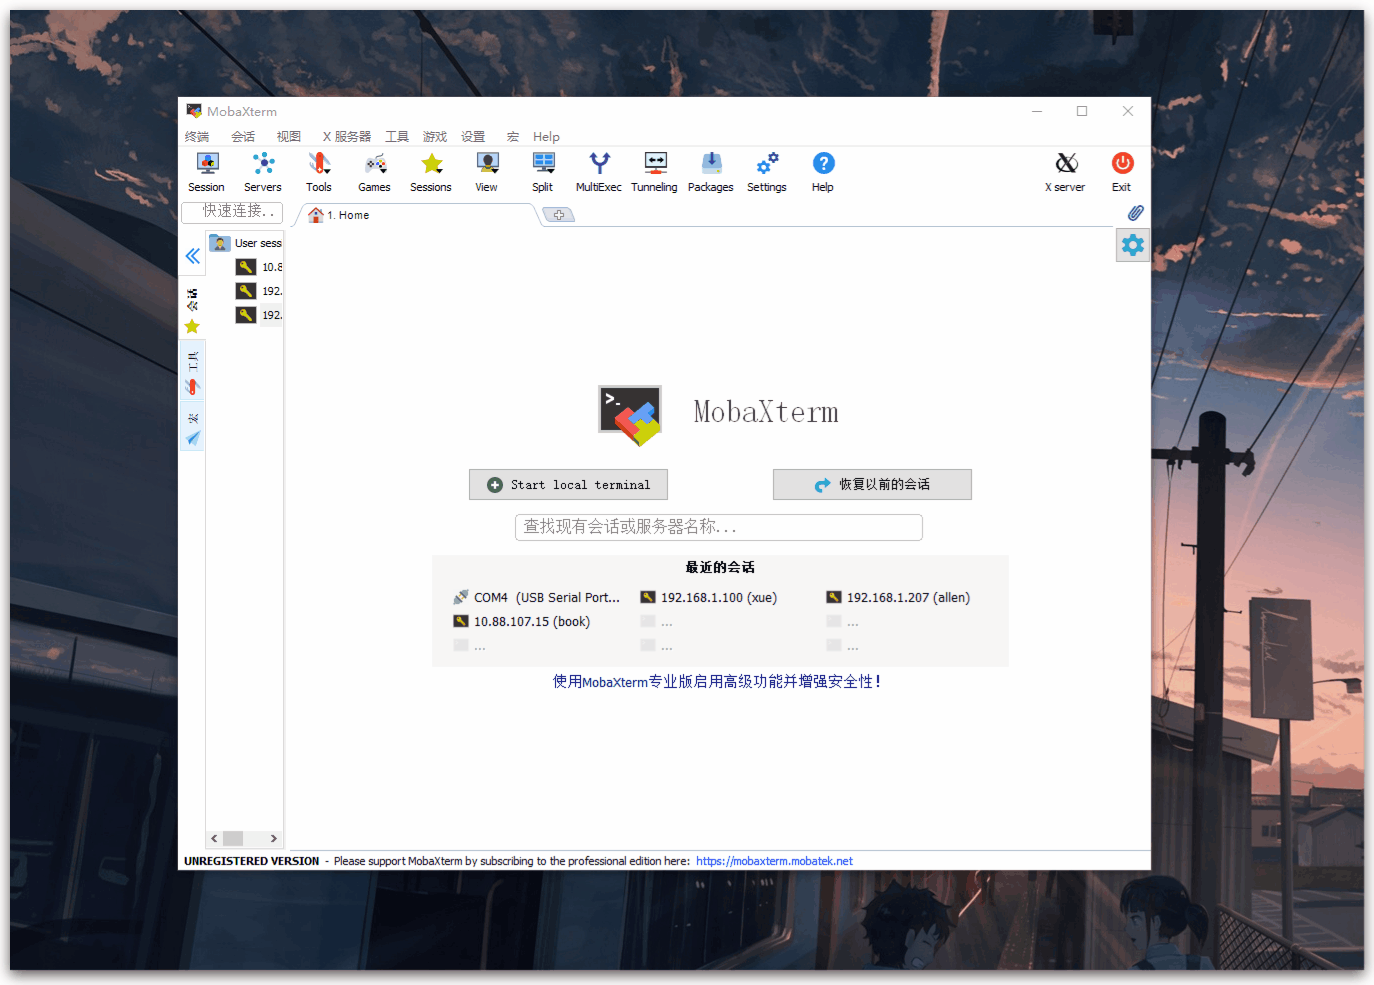
Task: Open the Tools toolbar icon
Action: pyautogui.click(x=319, y=171)
